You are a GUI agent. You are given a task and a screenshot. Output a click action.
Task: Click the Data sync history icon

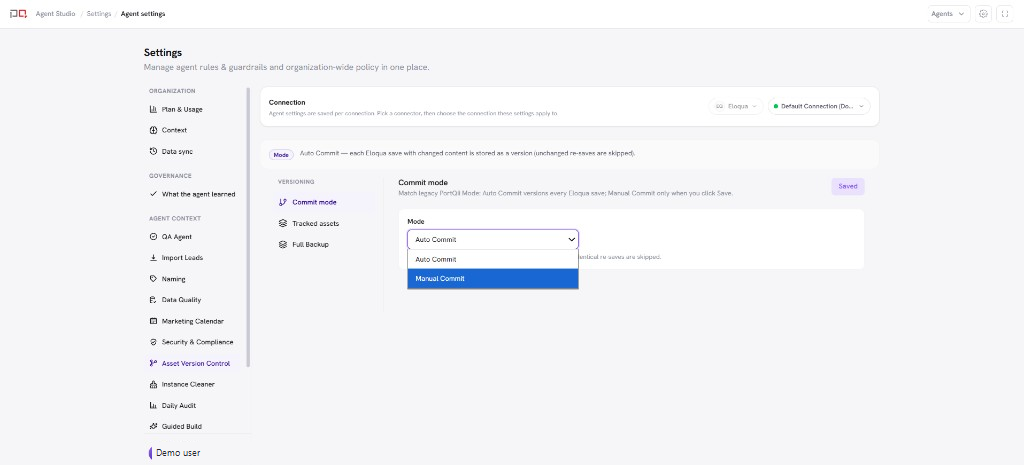(153, 151)
